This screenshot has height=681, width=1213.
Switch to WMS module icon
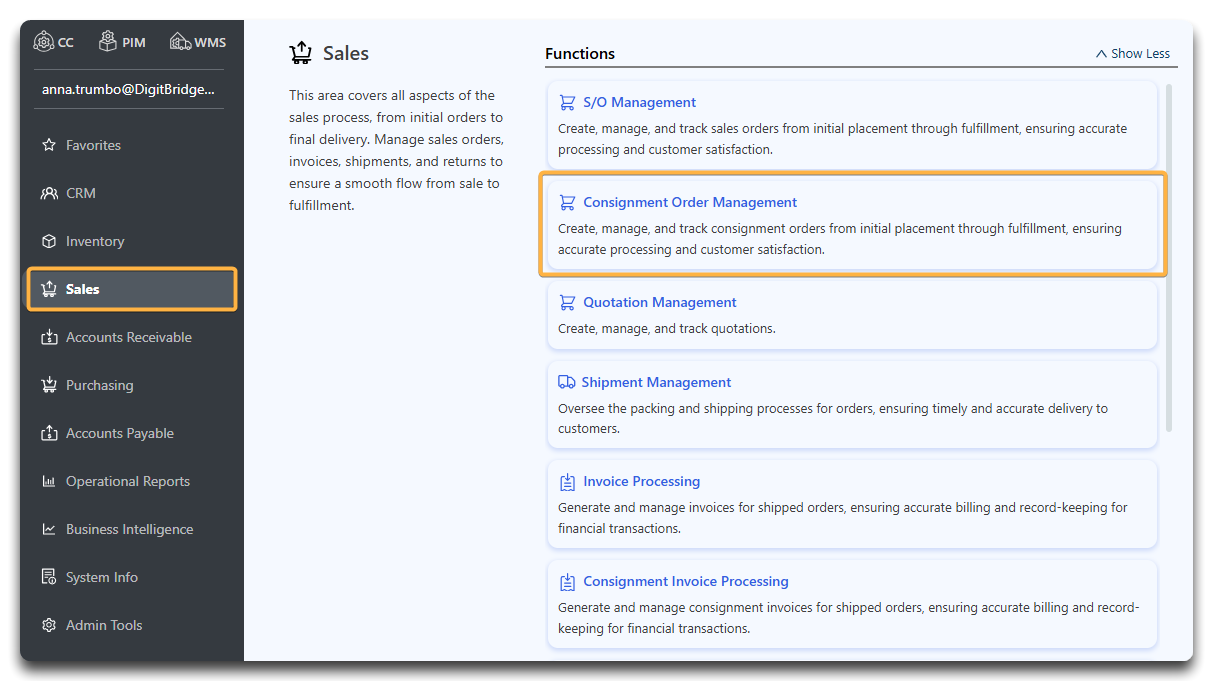tap(180, 42)
